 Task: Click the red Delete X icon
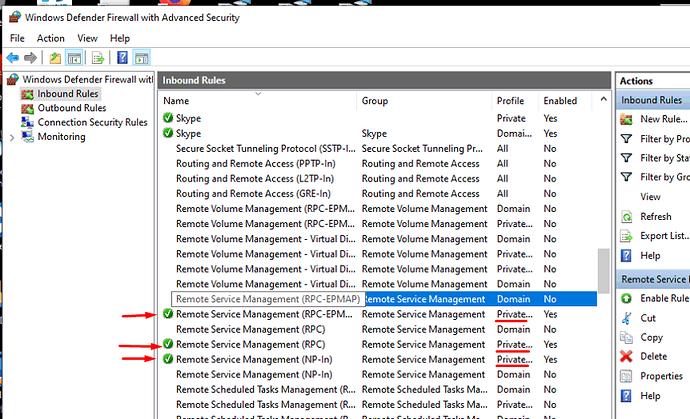click(x=626, y=356)
